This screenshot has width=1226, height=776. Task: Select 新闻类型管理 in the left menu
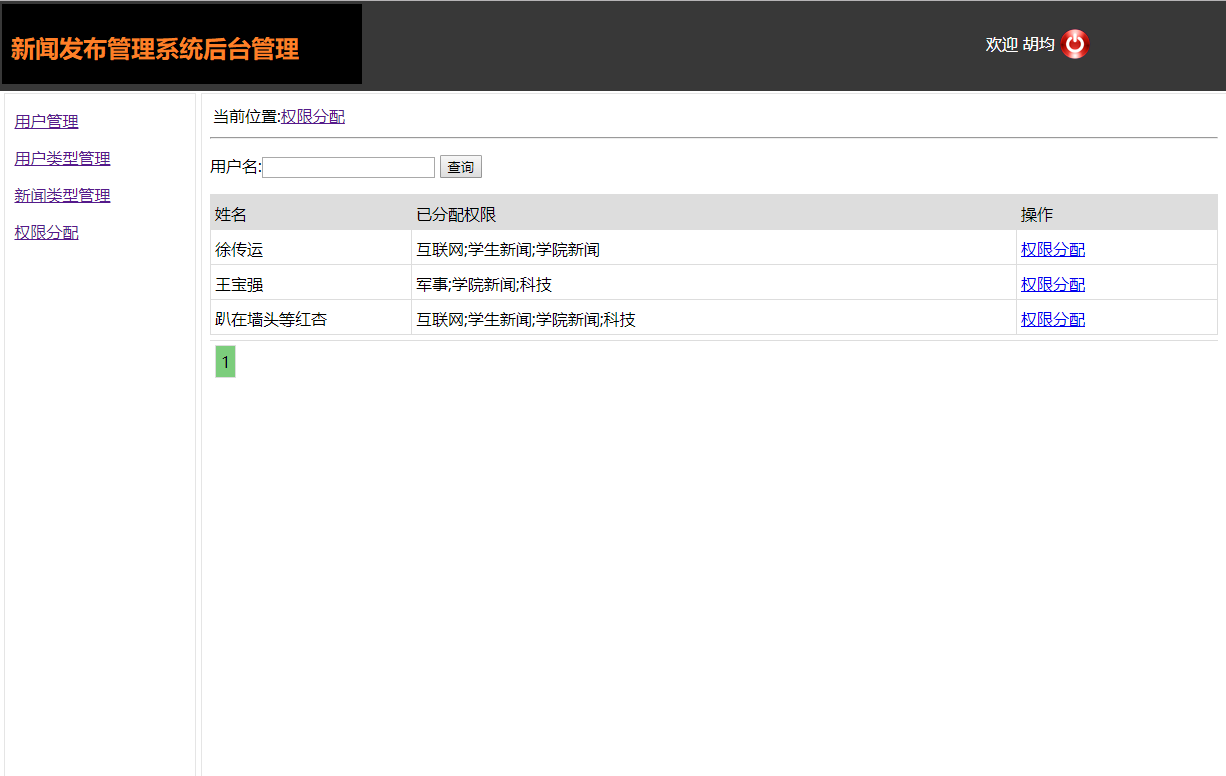(63, 195)
